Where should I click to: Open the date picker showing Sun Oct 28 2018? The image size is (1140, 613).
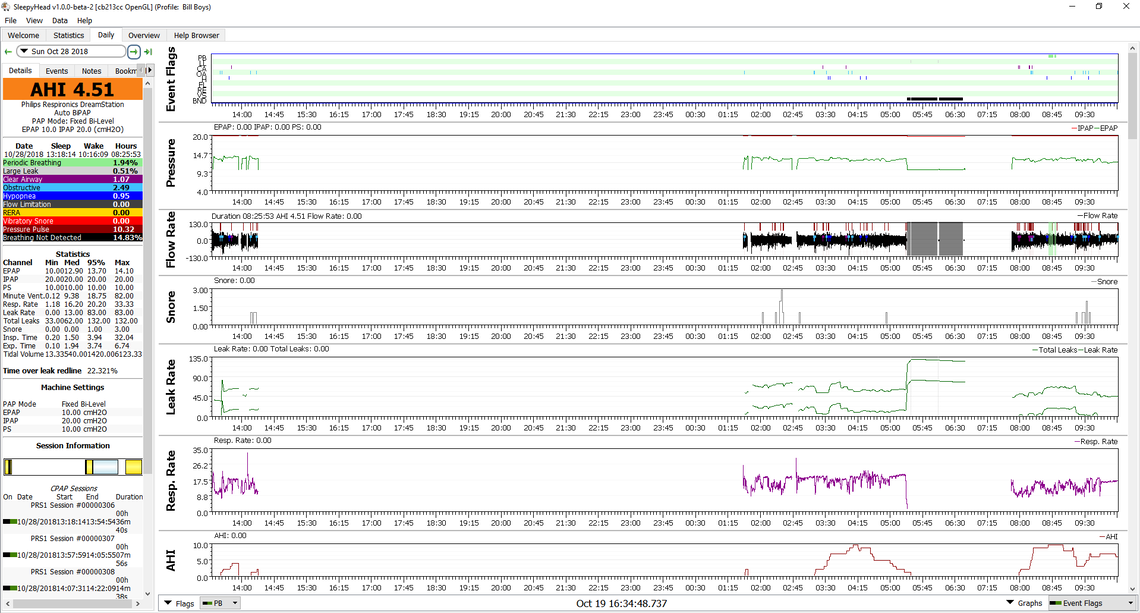(x=71, y=52)
